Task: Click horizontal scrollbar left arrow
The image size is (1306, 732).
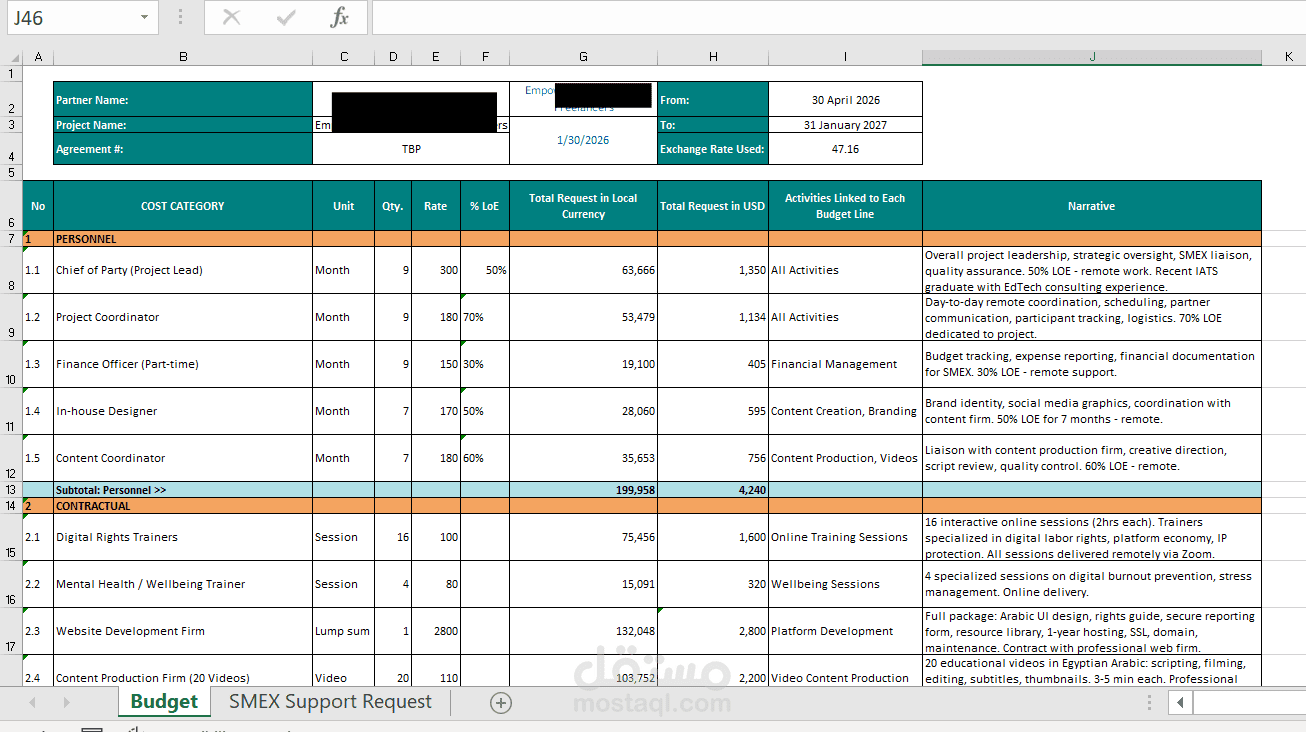Action: pyautogui.click(x=1181, y=703)
